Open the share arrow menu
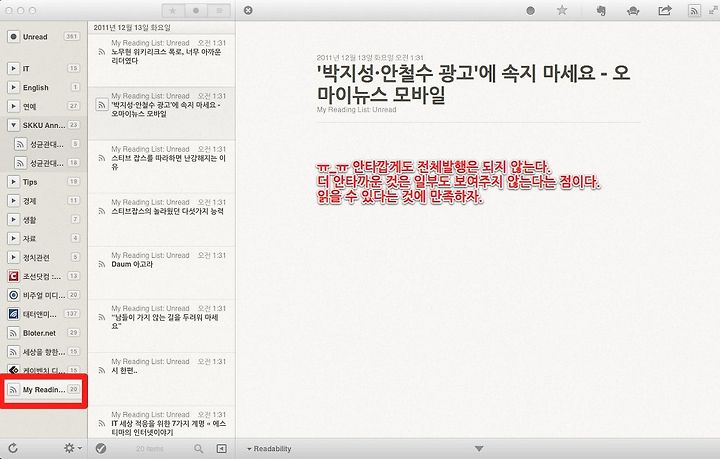This screenshot has width=720, height=459. point(664,10)
